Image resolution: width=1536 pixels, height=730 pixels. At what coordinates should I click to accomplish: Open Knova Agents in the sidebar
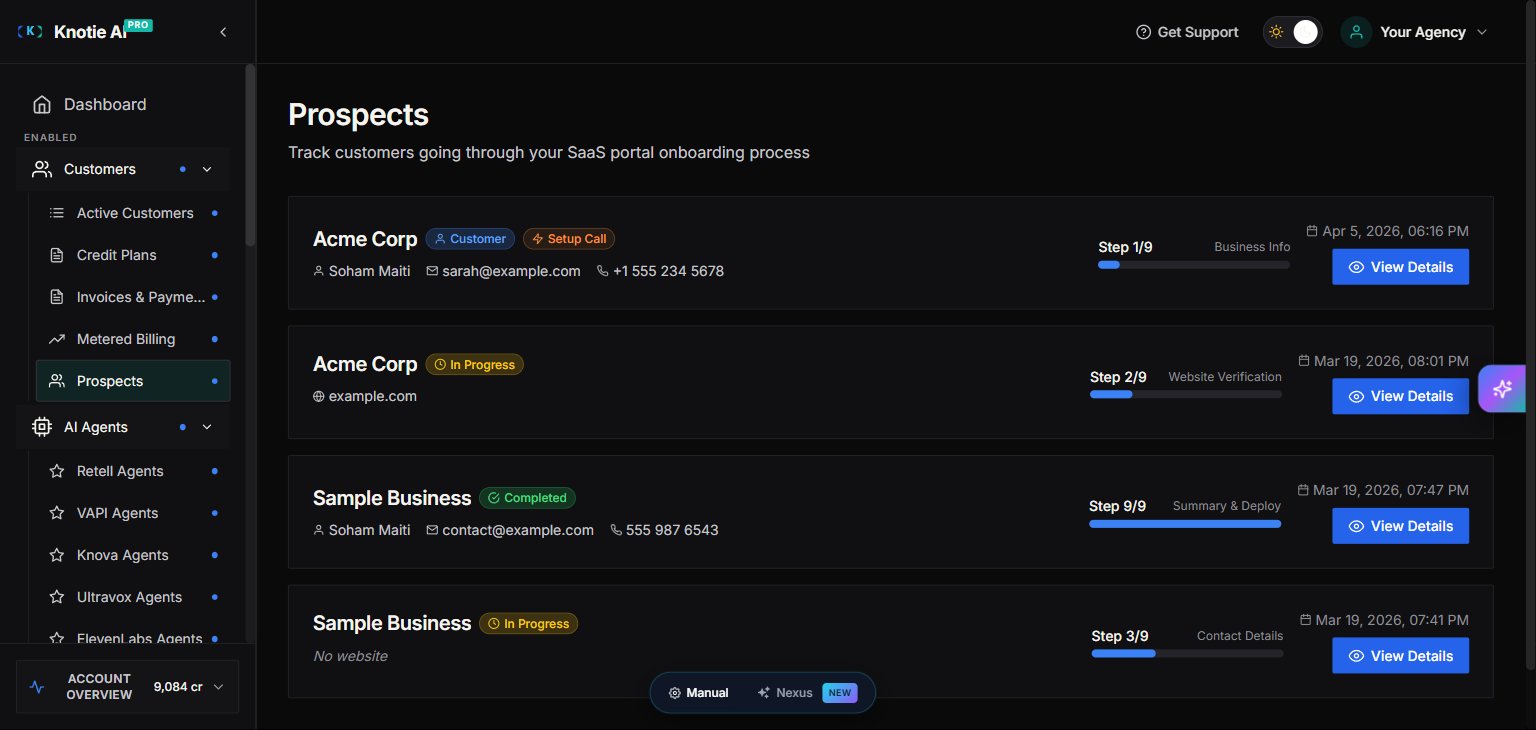pos(133,555)
